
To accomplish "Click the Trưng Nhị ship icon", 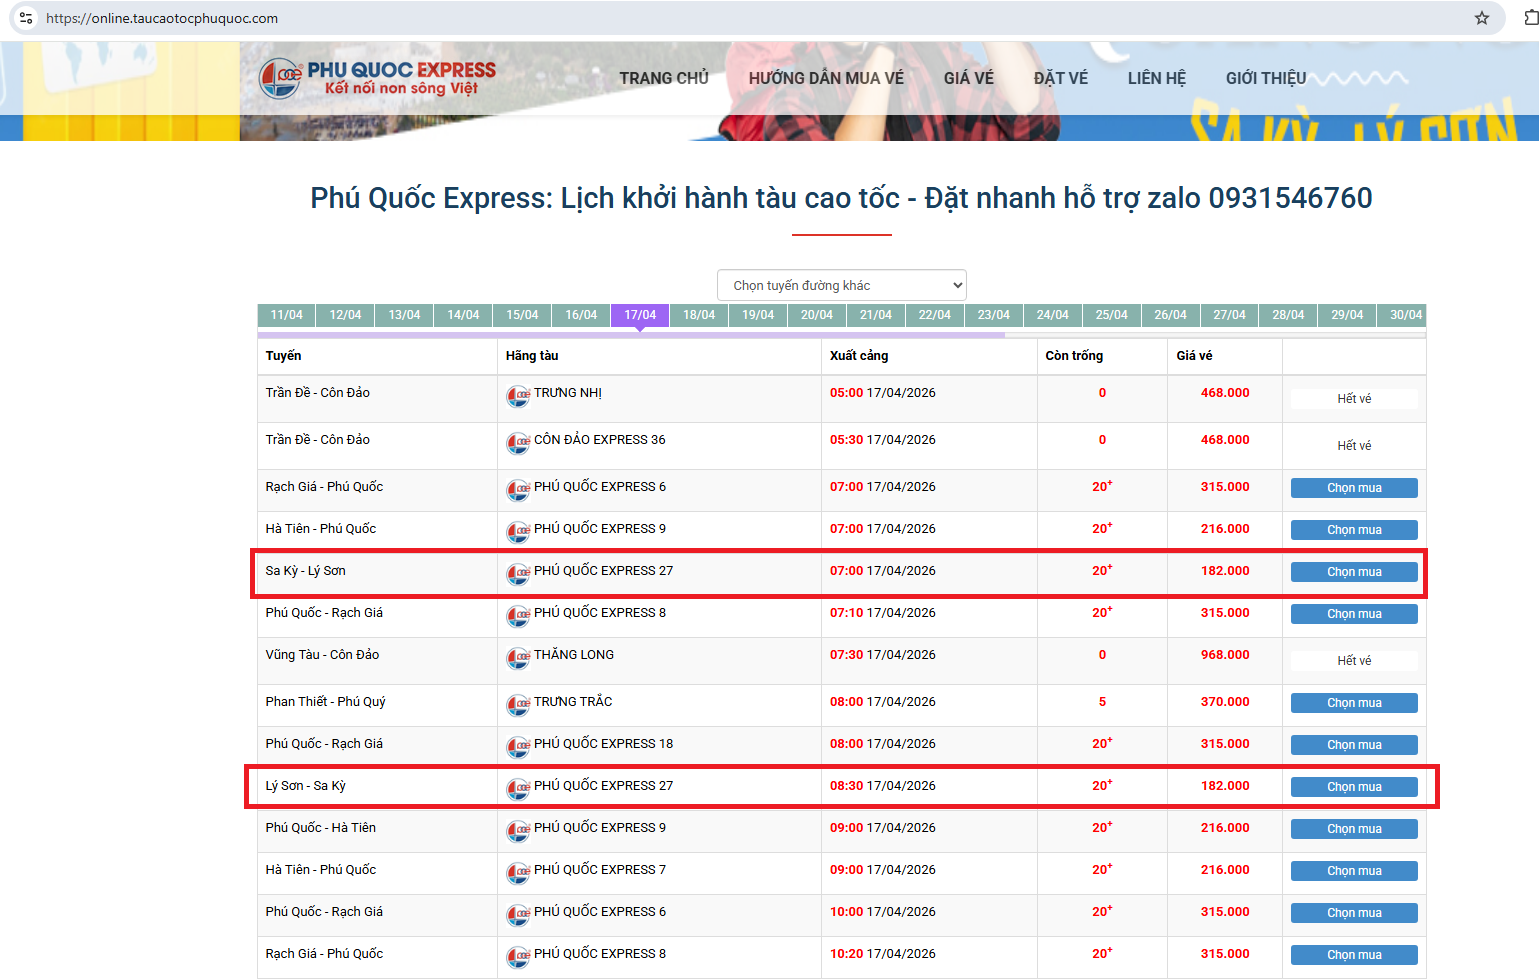I will tap(518, 396).
